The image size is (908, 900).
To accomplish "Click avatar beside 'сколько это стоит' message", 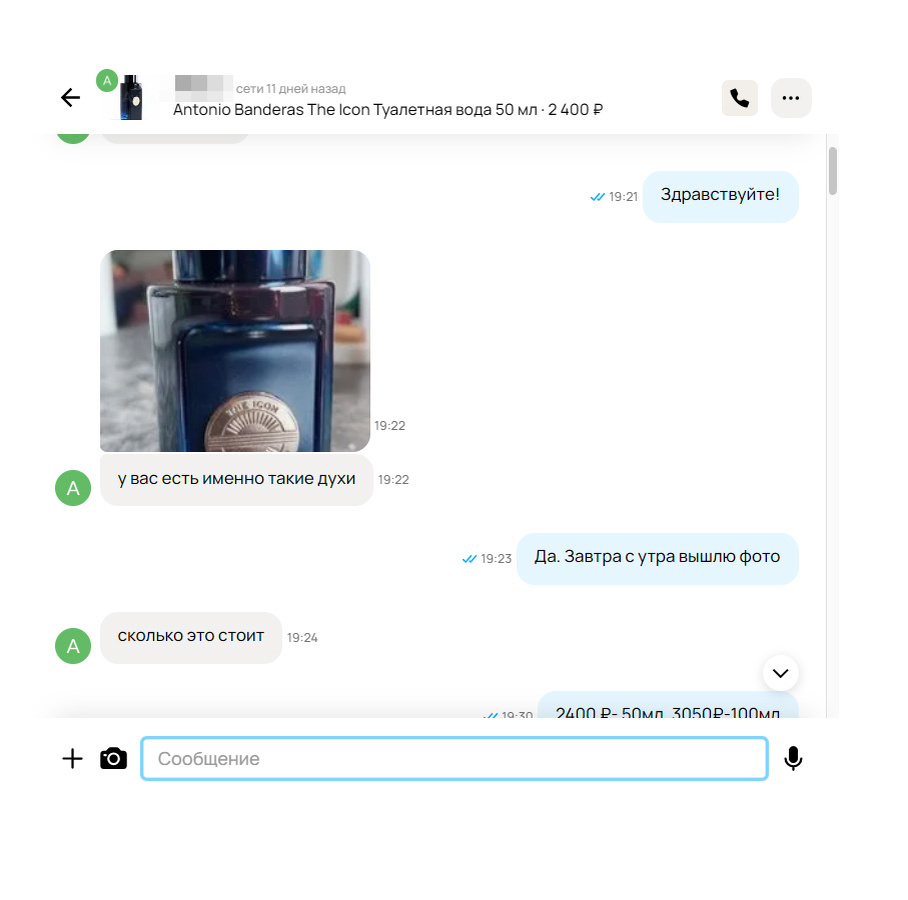I will point(73,646).
